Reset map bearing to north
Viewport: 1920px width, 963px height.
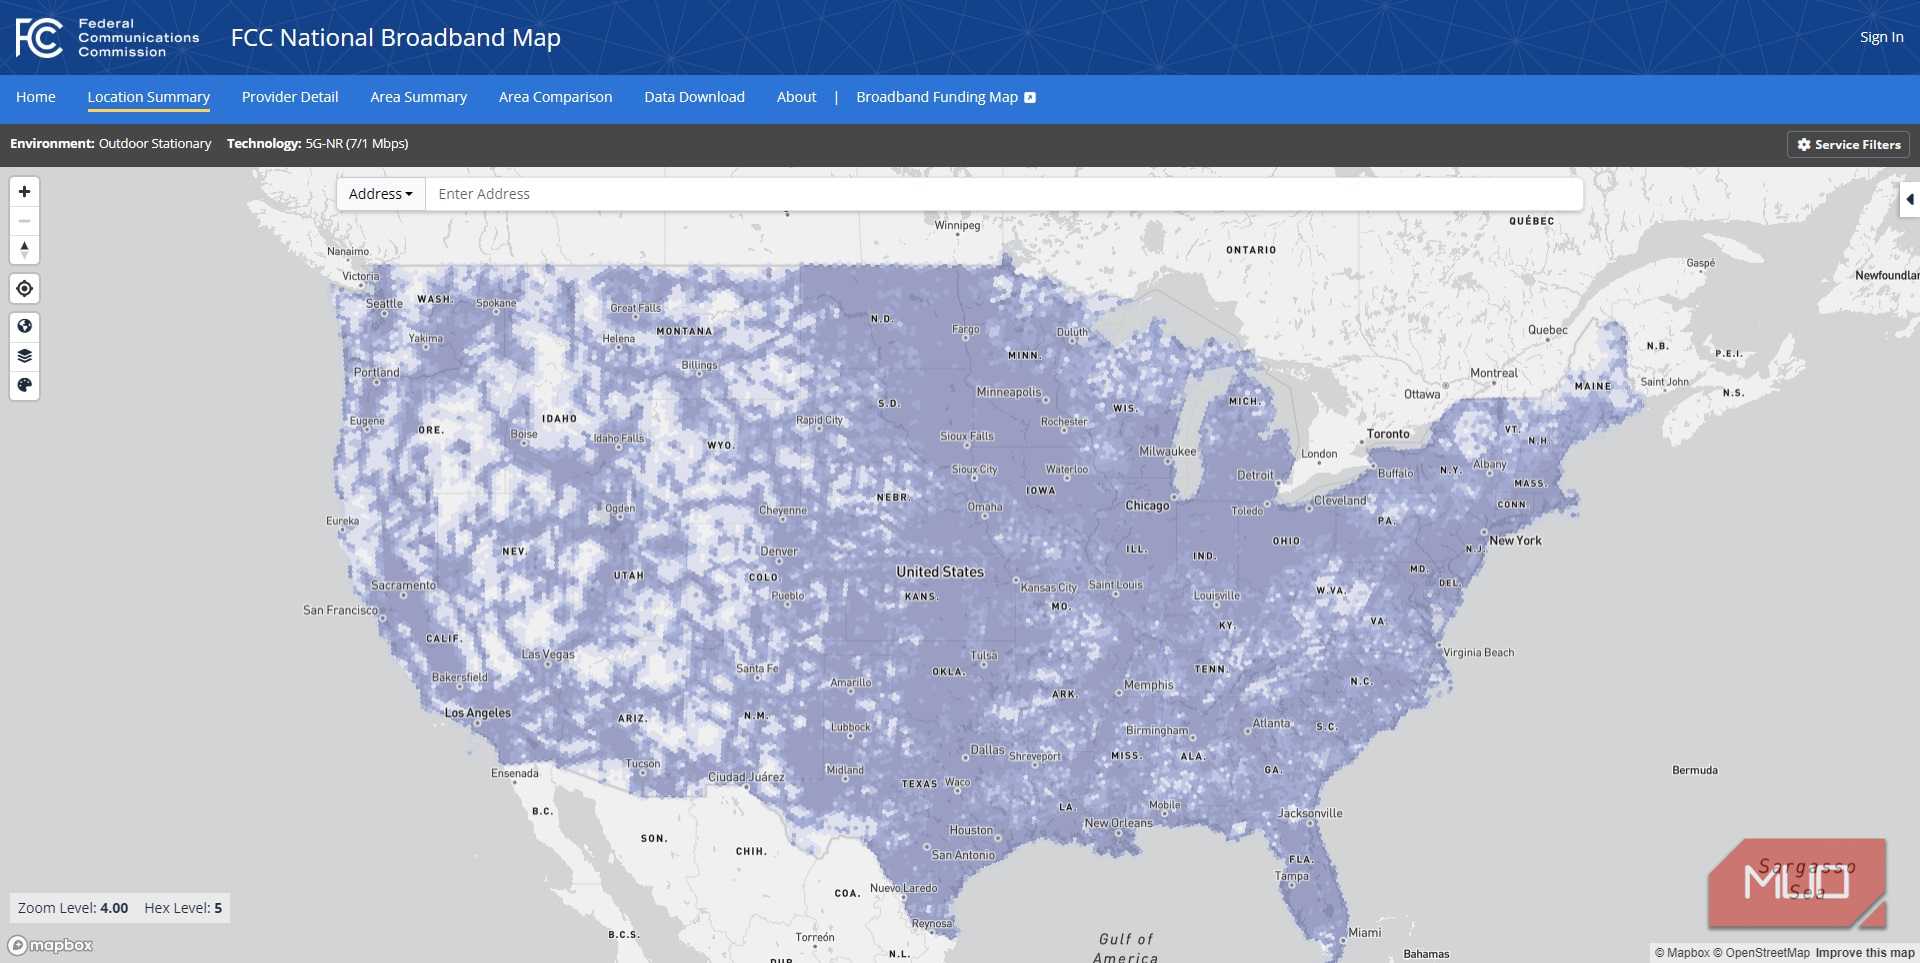[24, 250]
